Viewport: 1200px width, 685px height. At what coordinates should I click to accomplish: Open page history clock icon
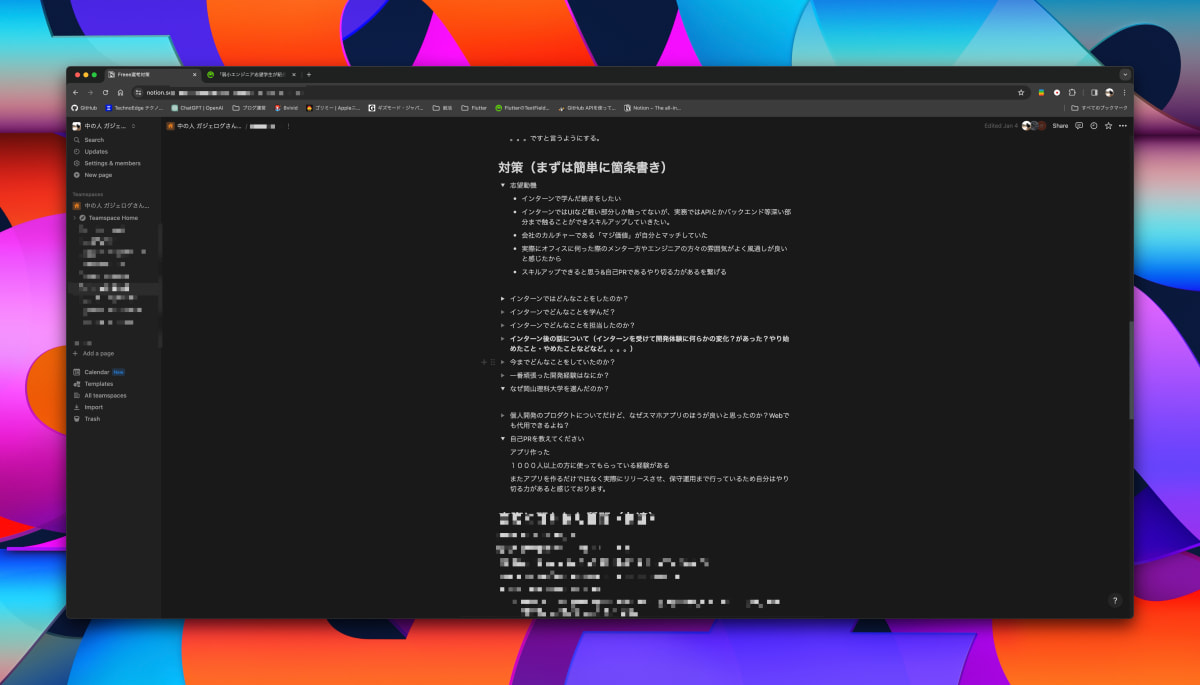pyautogui.click(x=1094, y=126)
